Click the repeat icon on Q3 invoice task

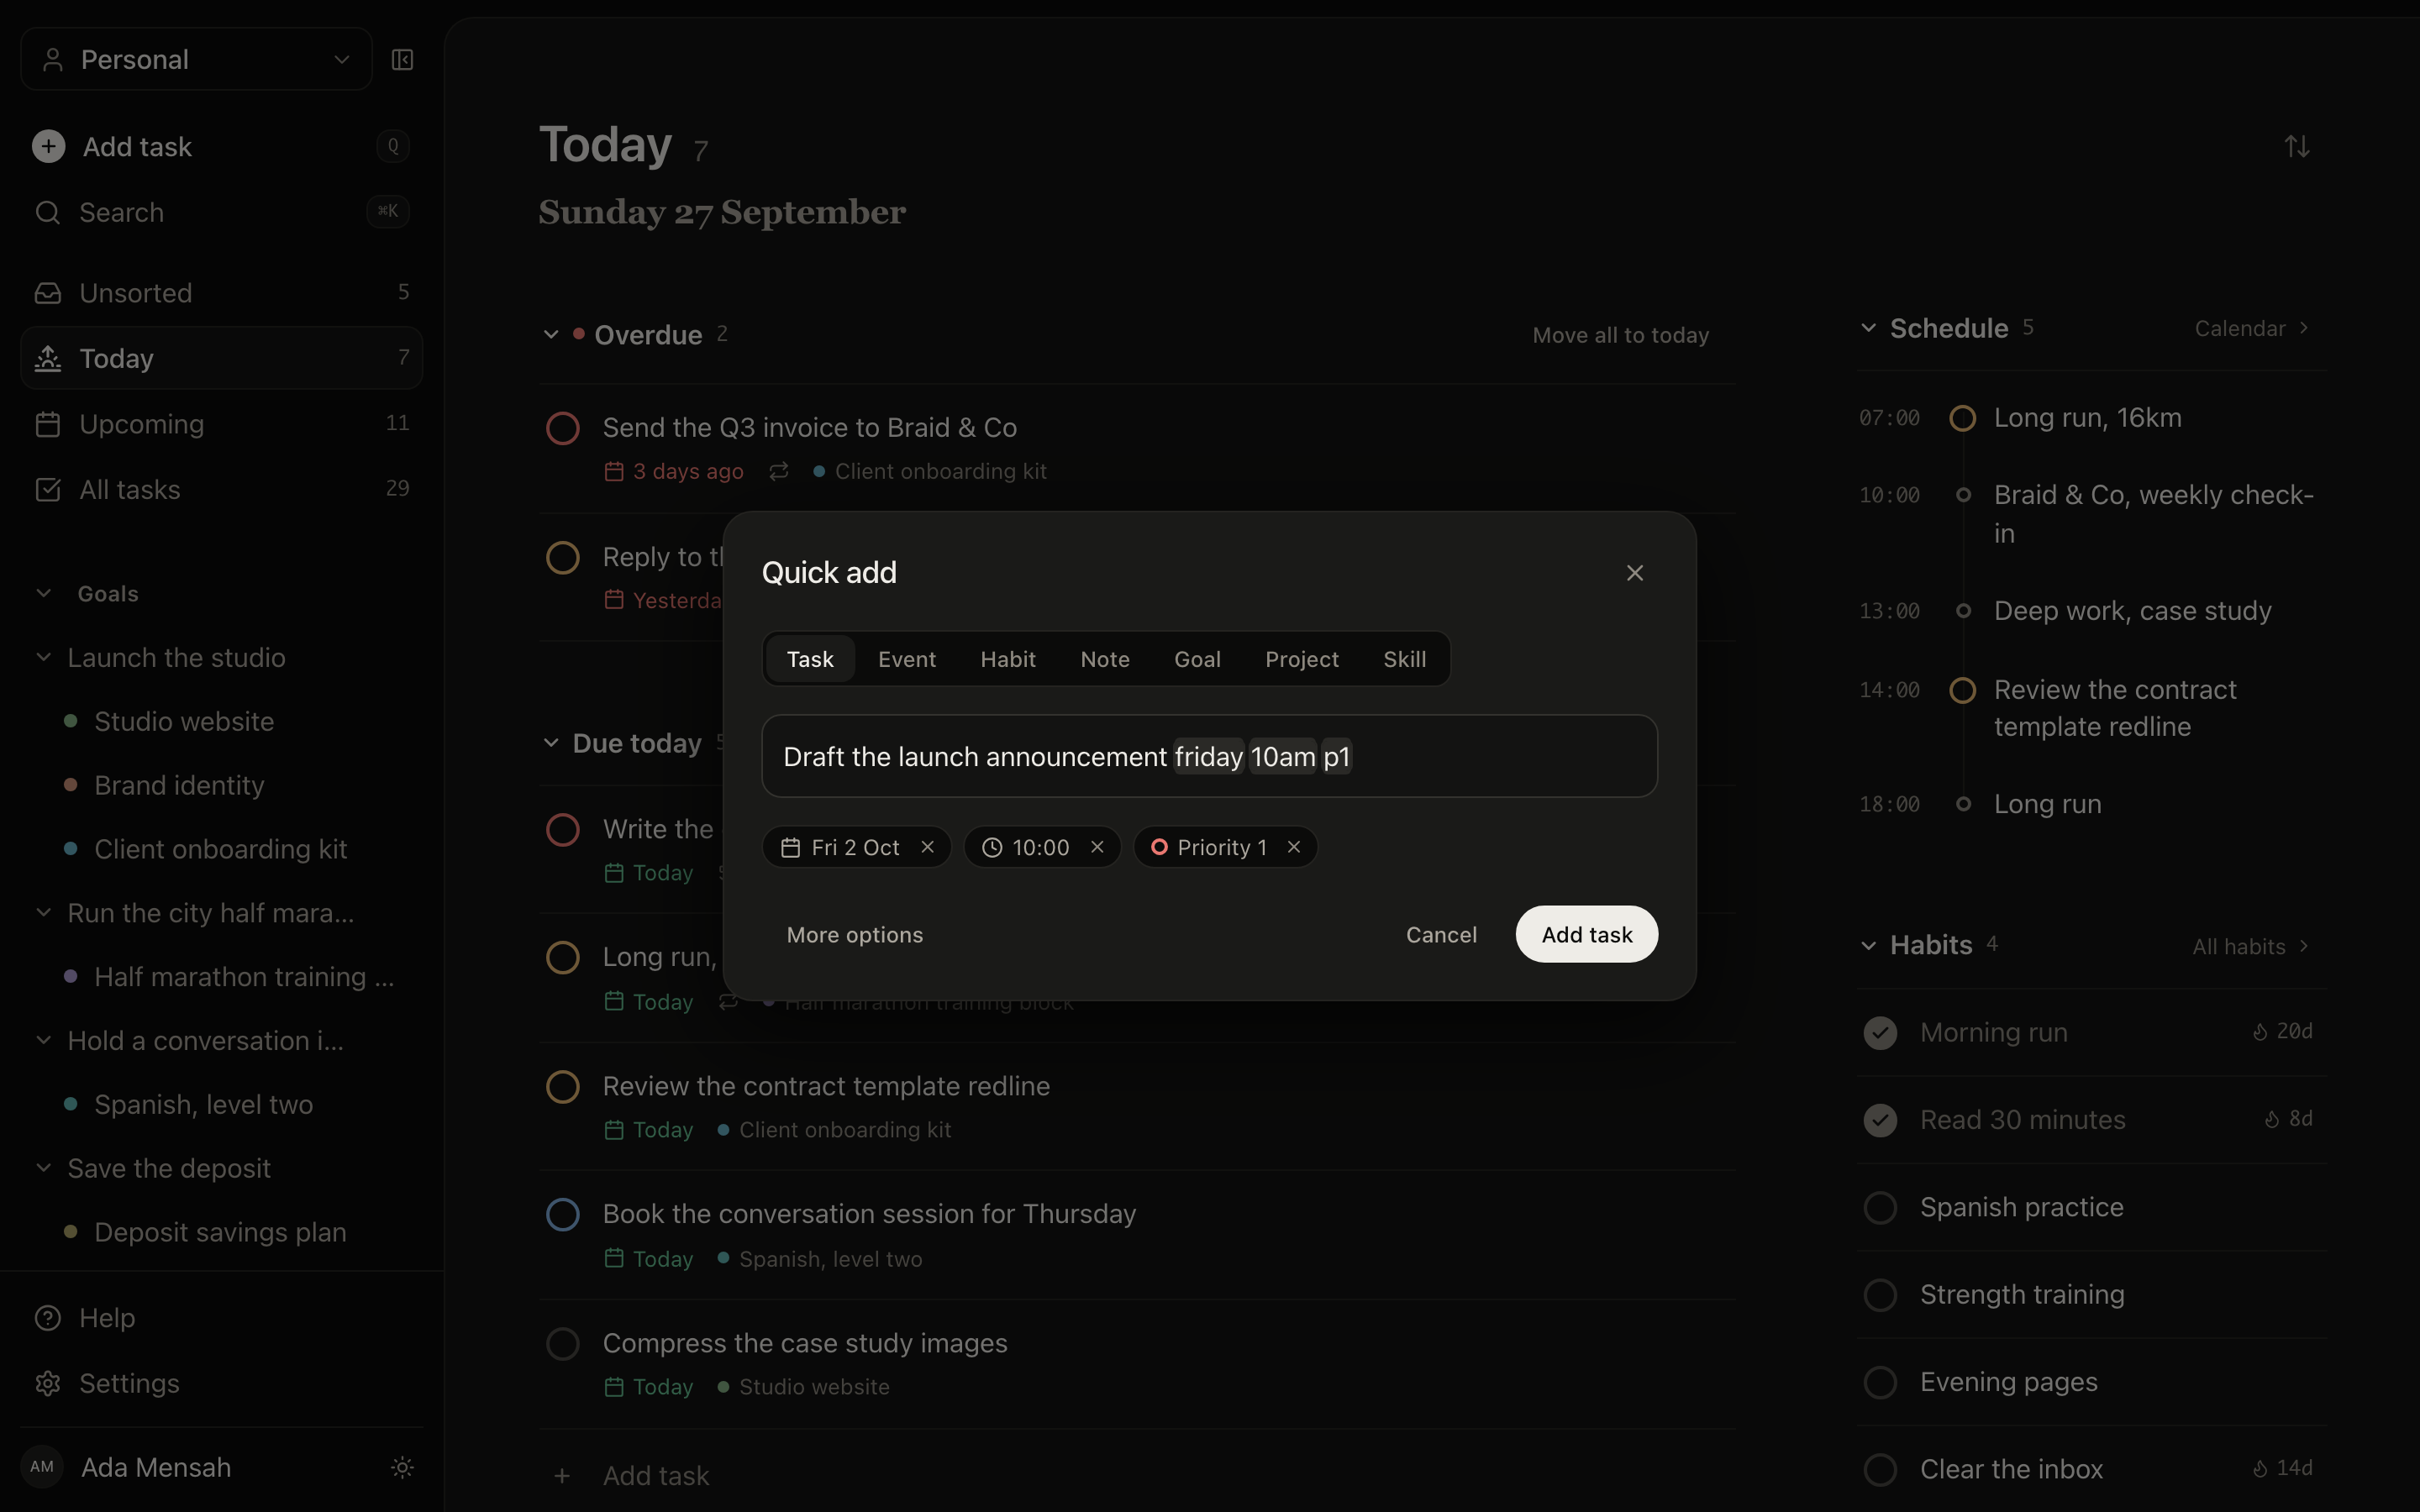[779, 471]
